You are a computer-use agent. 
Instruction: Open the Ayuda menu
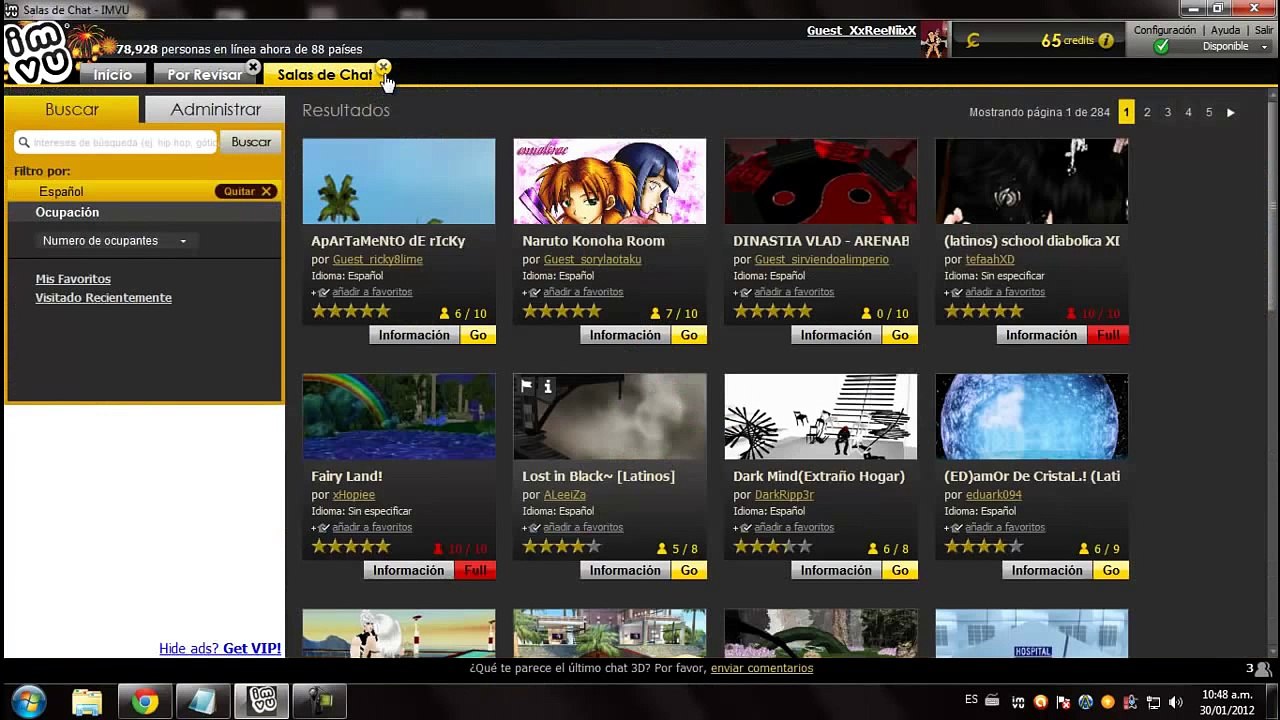[1225, 30]
